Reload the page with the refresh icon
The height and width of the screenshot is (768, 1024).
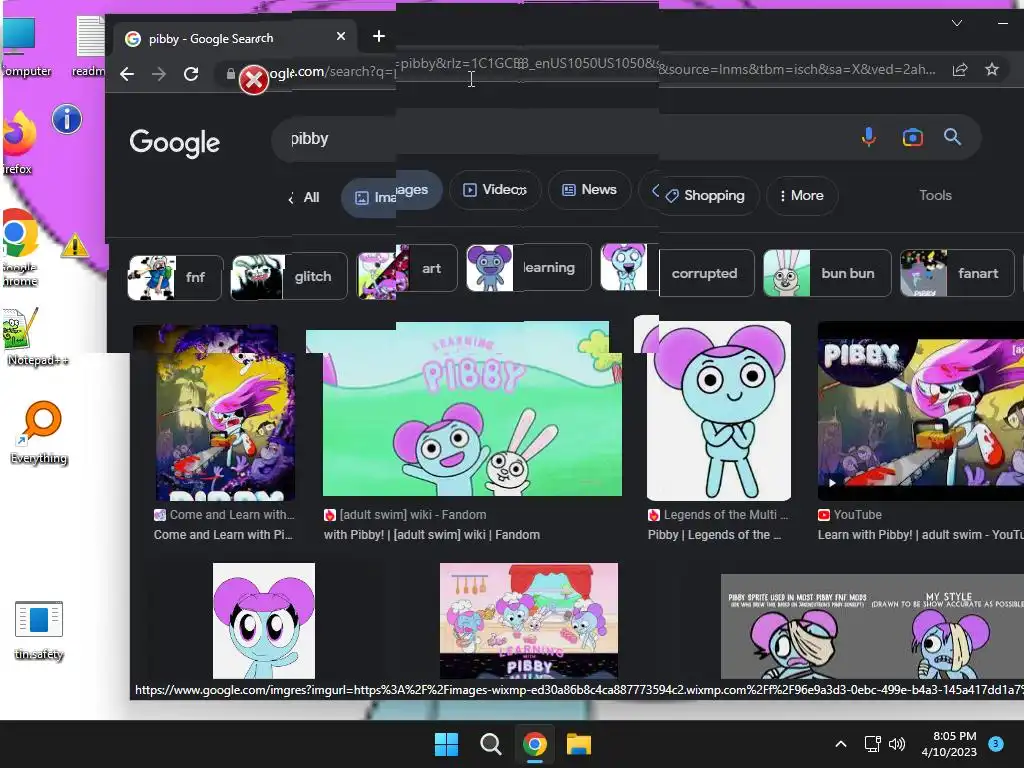(191, 74)
